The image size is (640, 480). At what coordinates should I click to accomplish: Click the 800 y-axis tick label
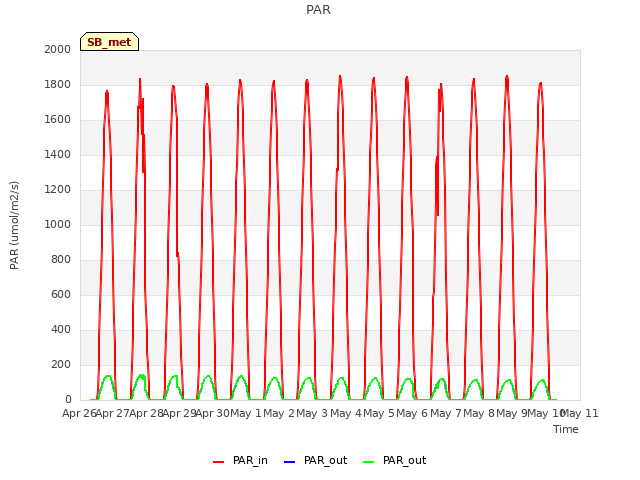click(61, 260)
